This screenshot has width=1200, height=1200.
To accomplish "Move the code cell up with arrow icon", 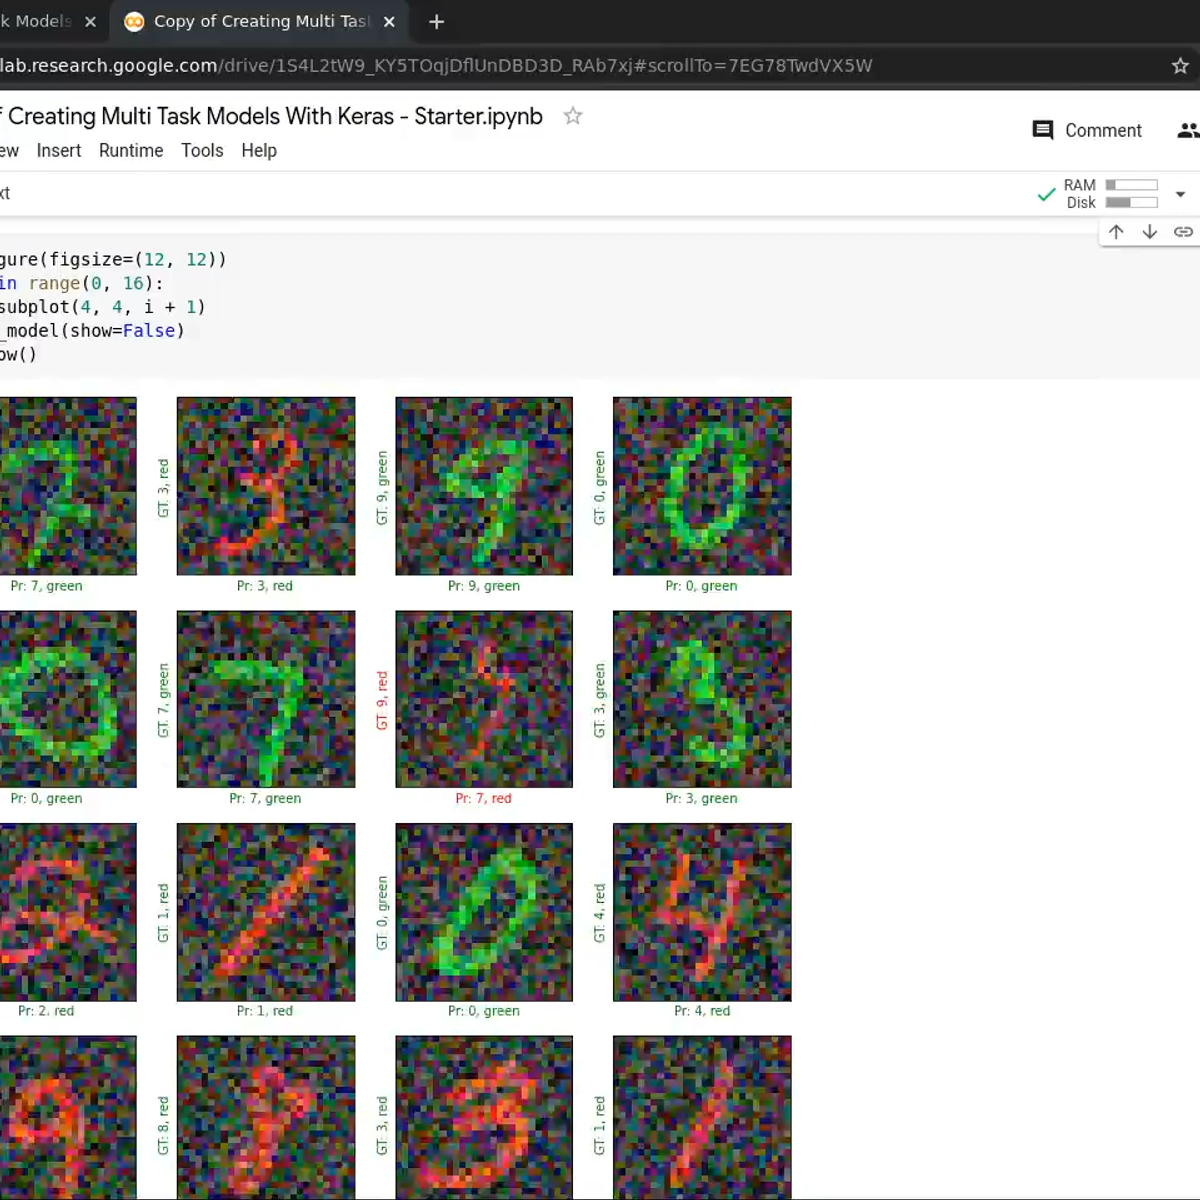I will 1116,231.
